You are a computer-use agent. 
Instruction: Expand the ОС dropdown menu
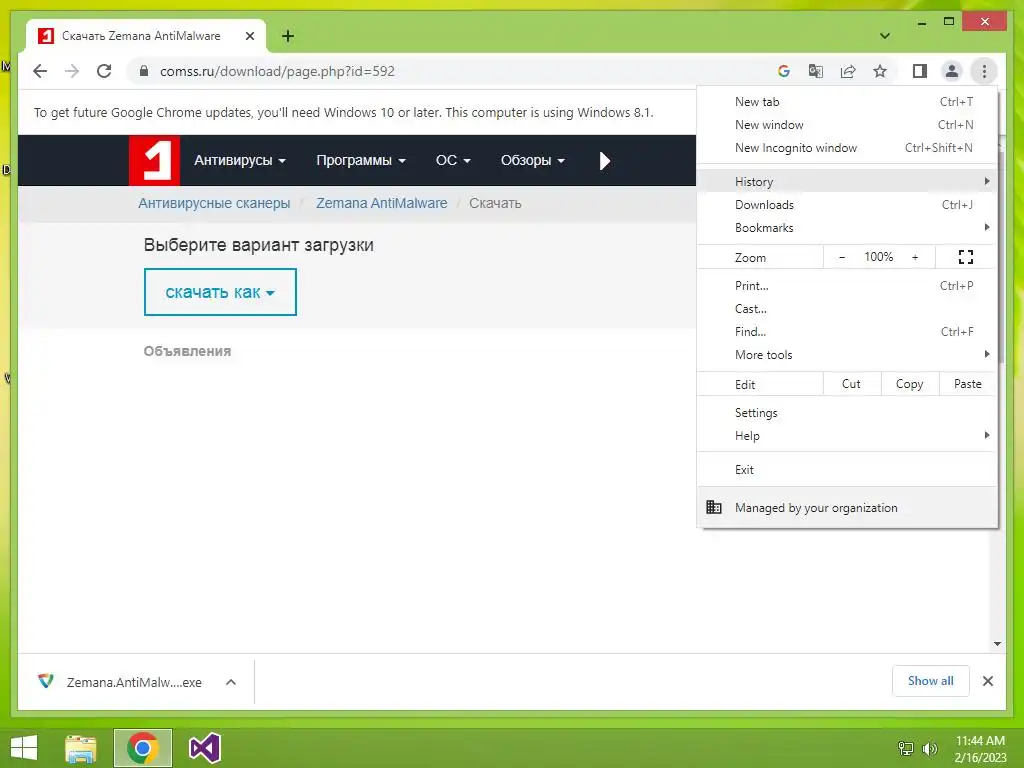coord(453,161)
